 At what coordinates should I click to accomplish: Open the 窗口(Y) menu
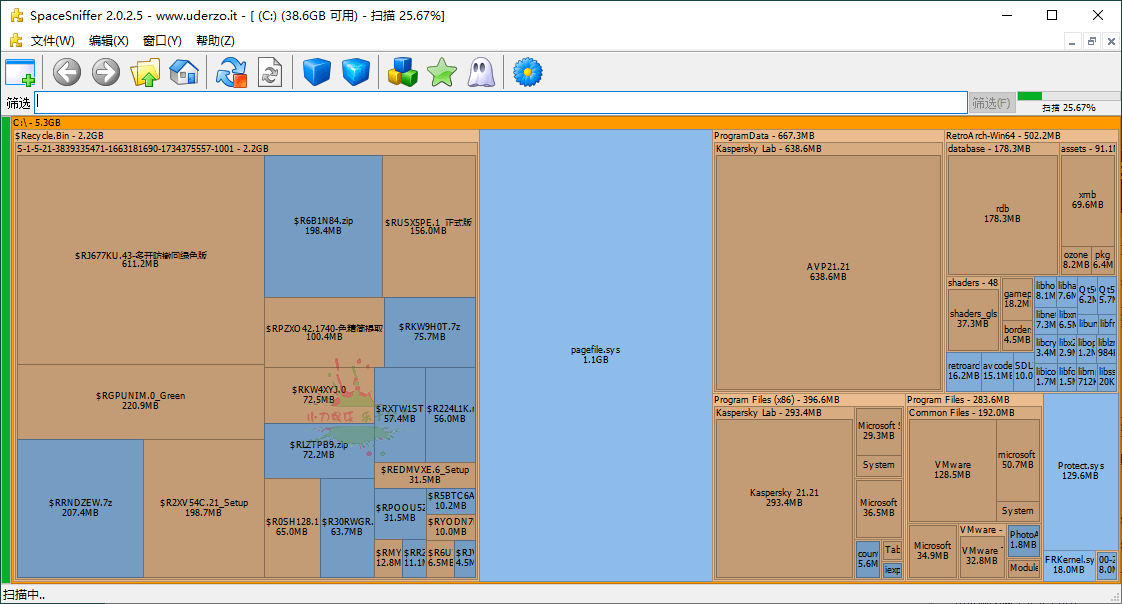tap(162, 41)
